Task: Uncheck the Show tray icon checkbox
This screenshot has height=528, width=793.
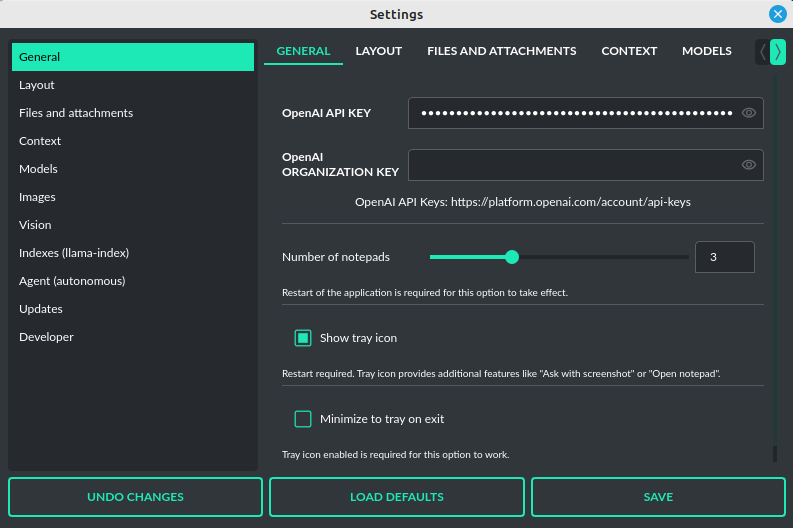Action: pyautogui.click(x=303, y=338)
